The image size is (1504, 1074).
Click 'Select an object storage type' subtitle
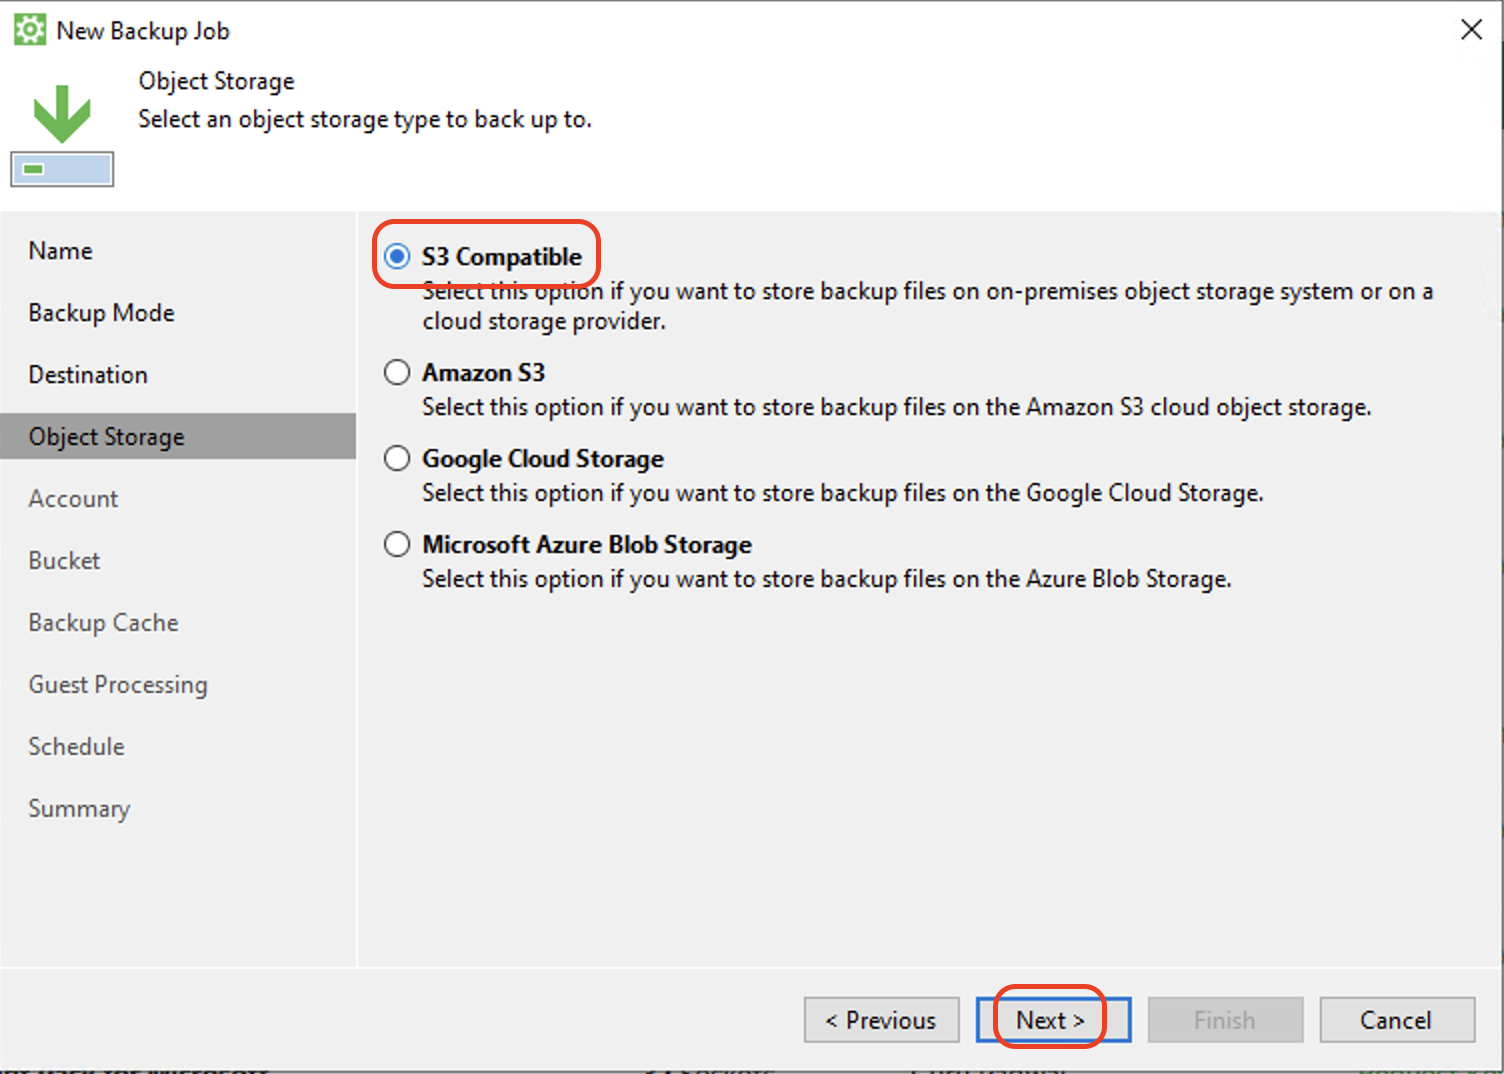[x=365, y=120]
